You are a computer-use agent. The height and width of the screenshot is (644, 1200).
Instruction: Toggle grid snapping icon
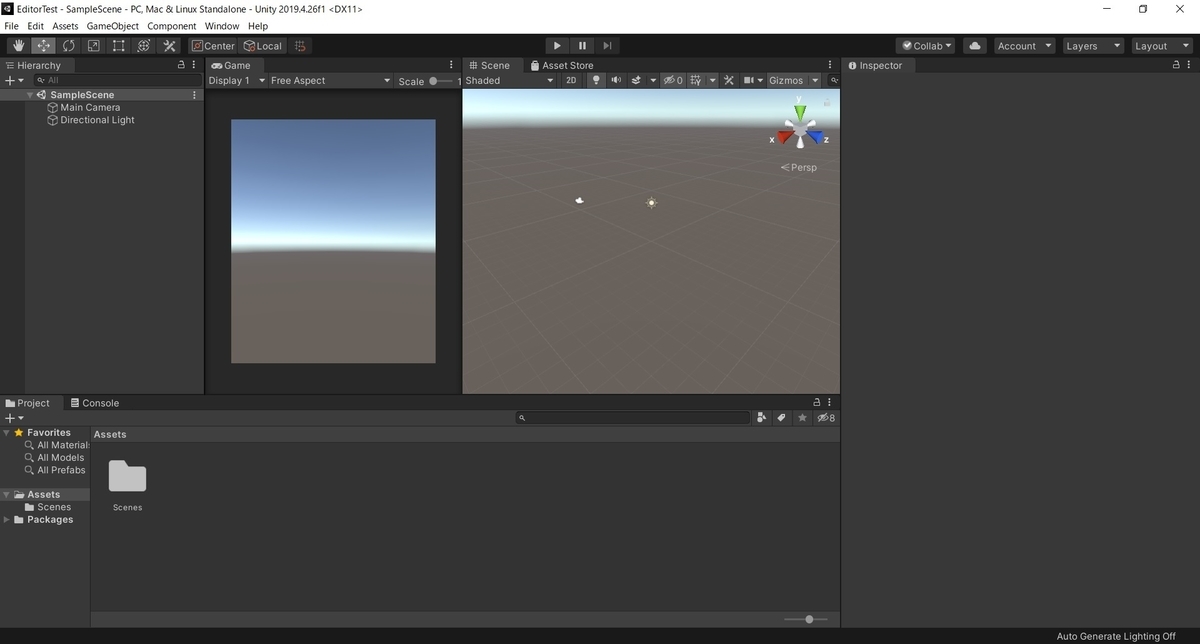300,46
